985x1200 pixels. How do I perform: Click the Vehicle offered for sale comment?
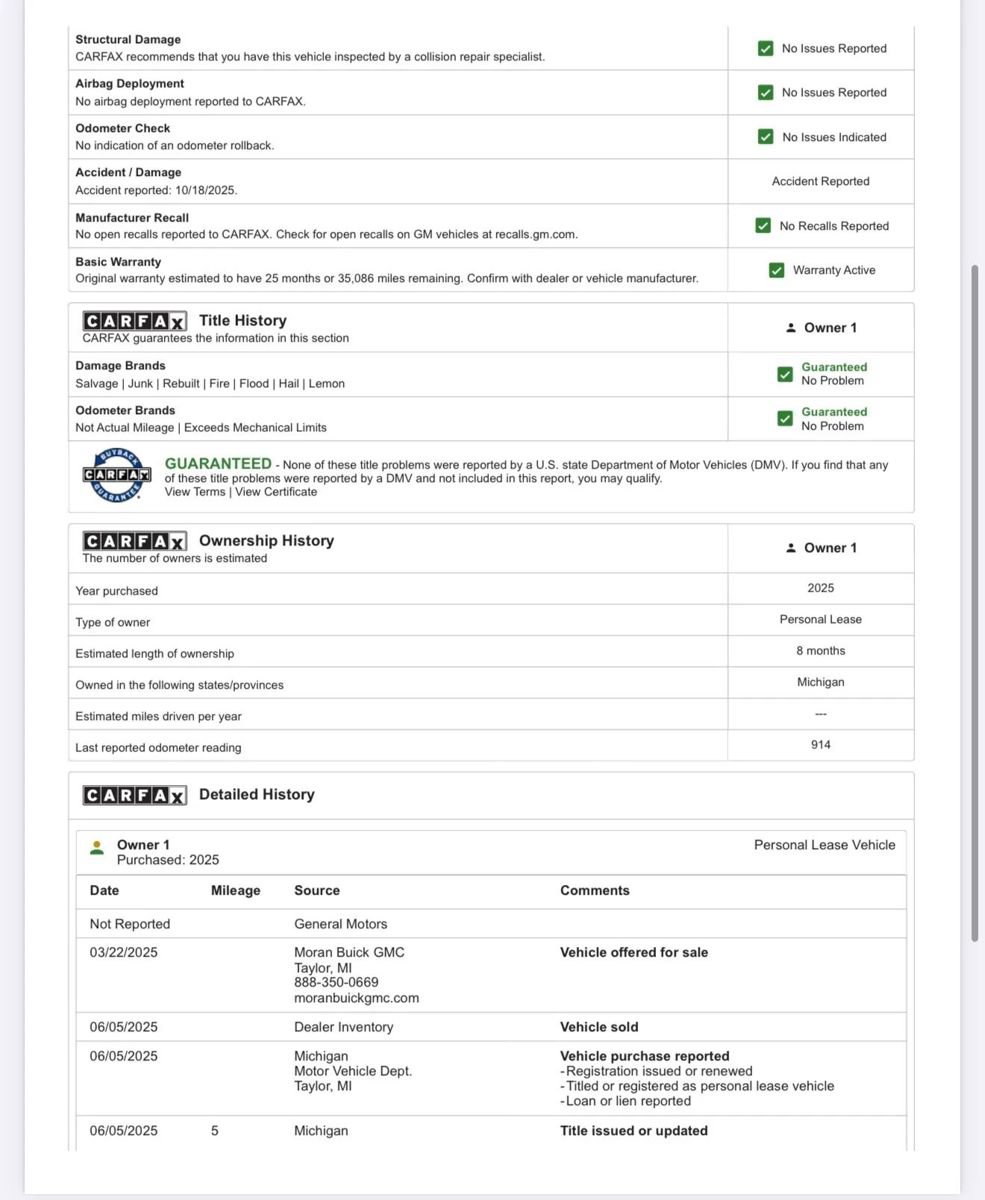(x=634, y=953)
